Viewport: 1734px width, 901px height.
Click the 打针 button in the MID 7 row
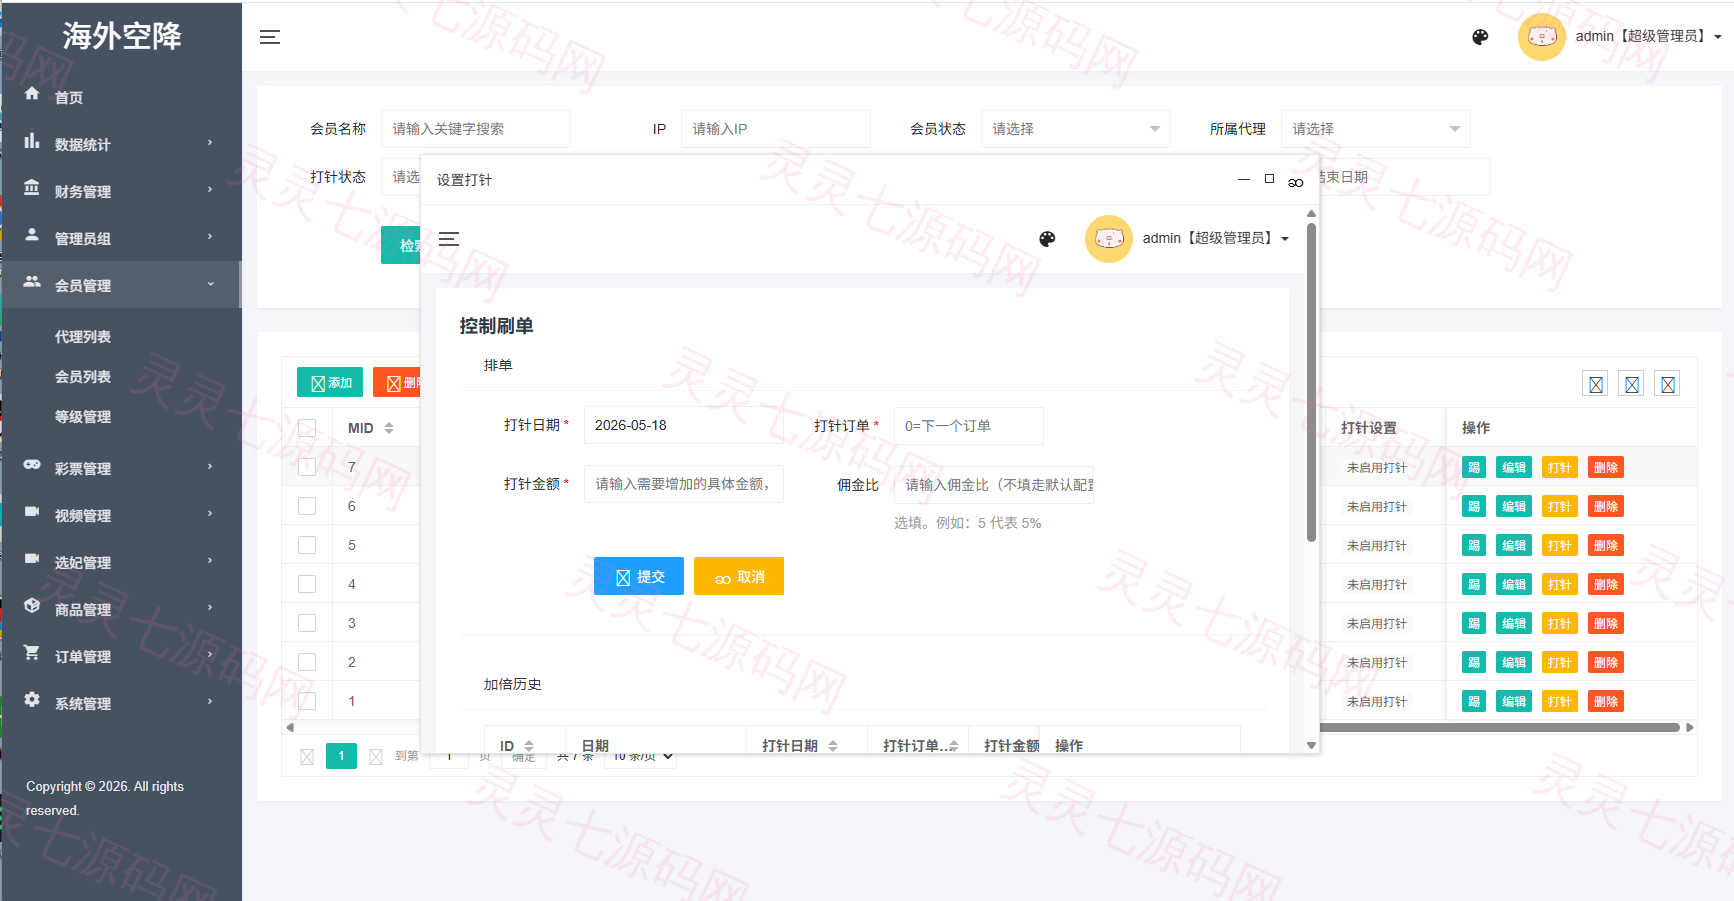point(1559,467)
